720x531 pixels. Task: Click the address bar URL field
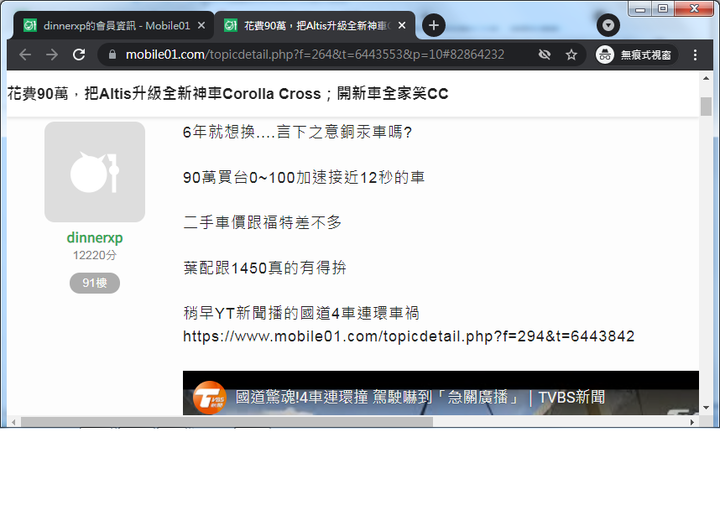pyautogui.click(x=315, y=55)
